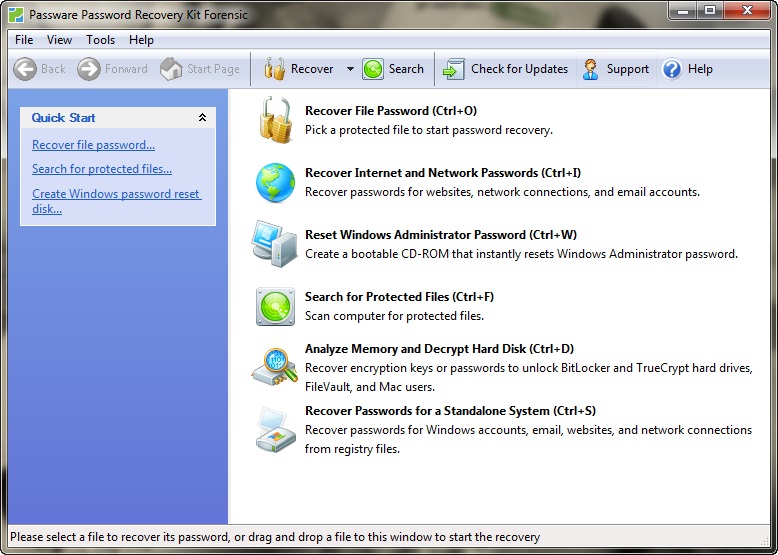Click the green radar icon for Protected Files

point(275,307)
